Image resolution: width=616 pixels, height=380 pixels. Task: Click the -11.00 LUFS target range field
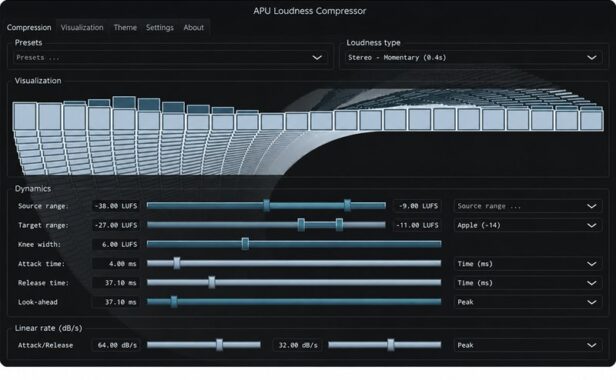[x=417, y=225]
